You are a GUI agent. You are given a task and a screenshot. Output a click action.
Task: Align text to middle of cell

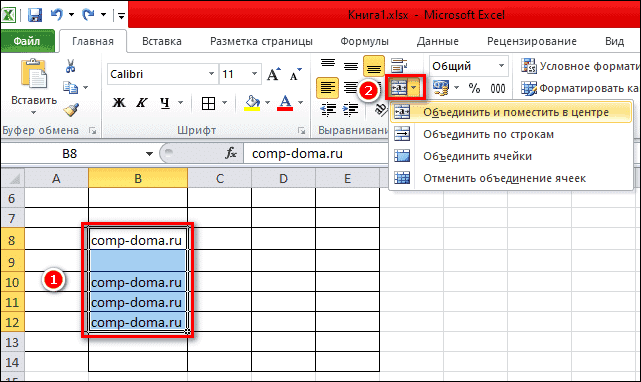tap(351, 65)
